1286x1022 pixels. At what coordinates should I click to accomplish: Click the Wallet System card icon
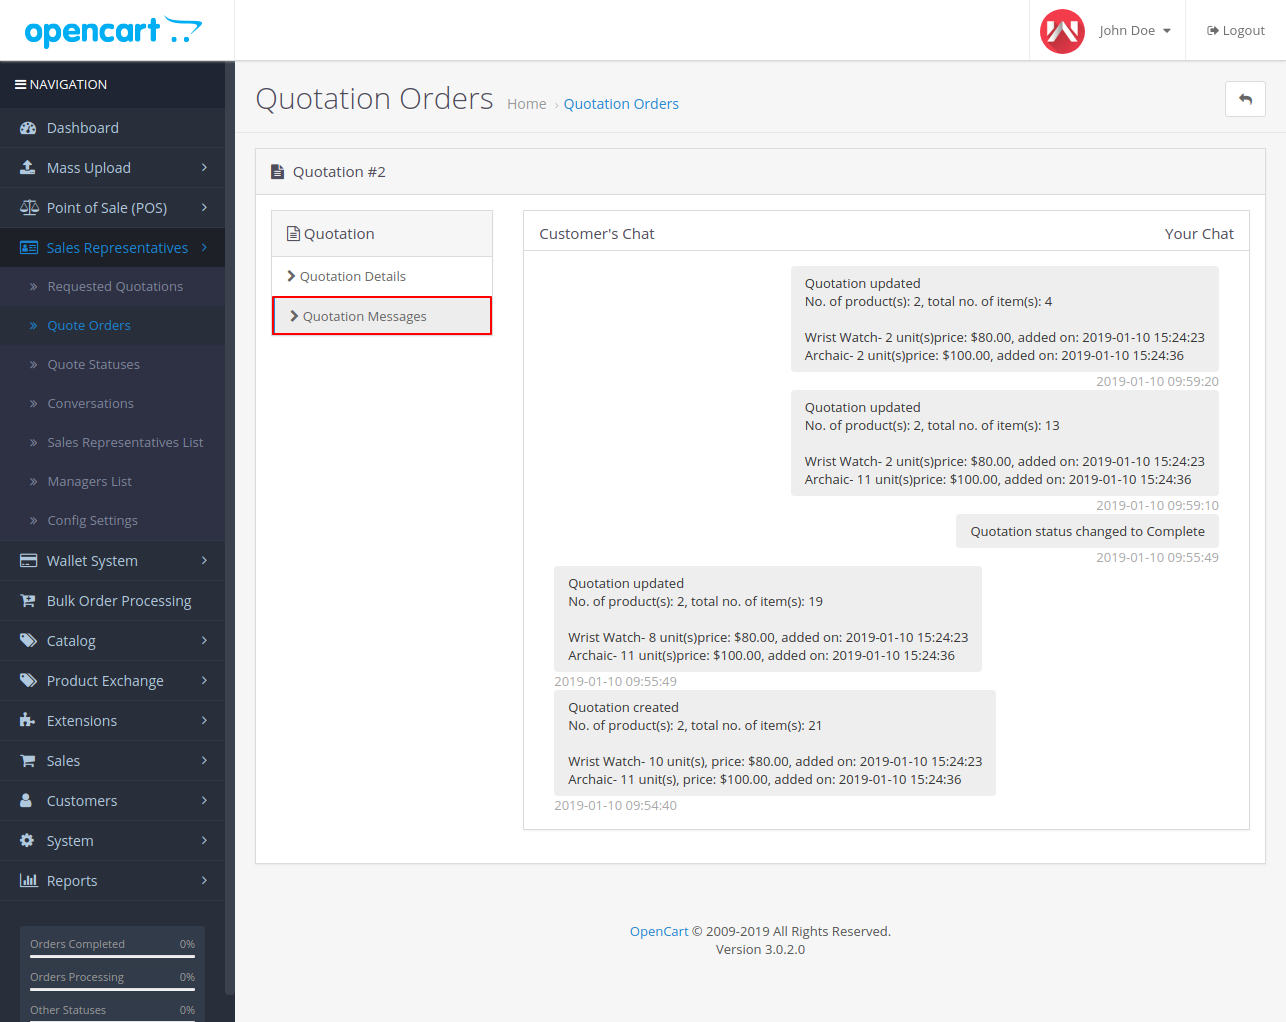[28, 561]
